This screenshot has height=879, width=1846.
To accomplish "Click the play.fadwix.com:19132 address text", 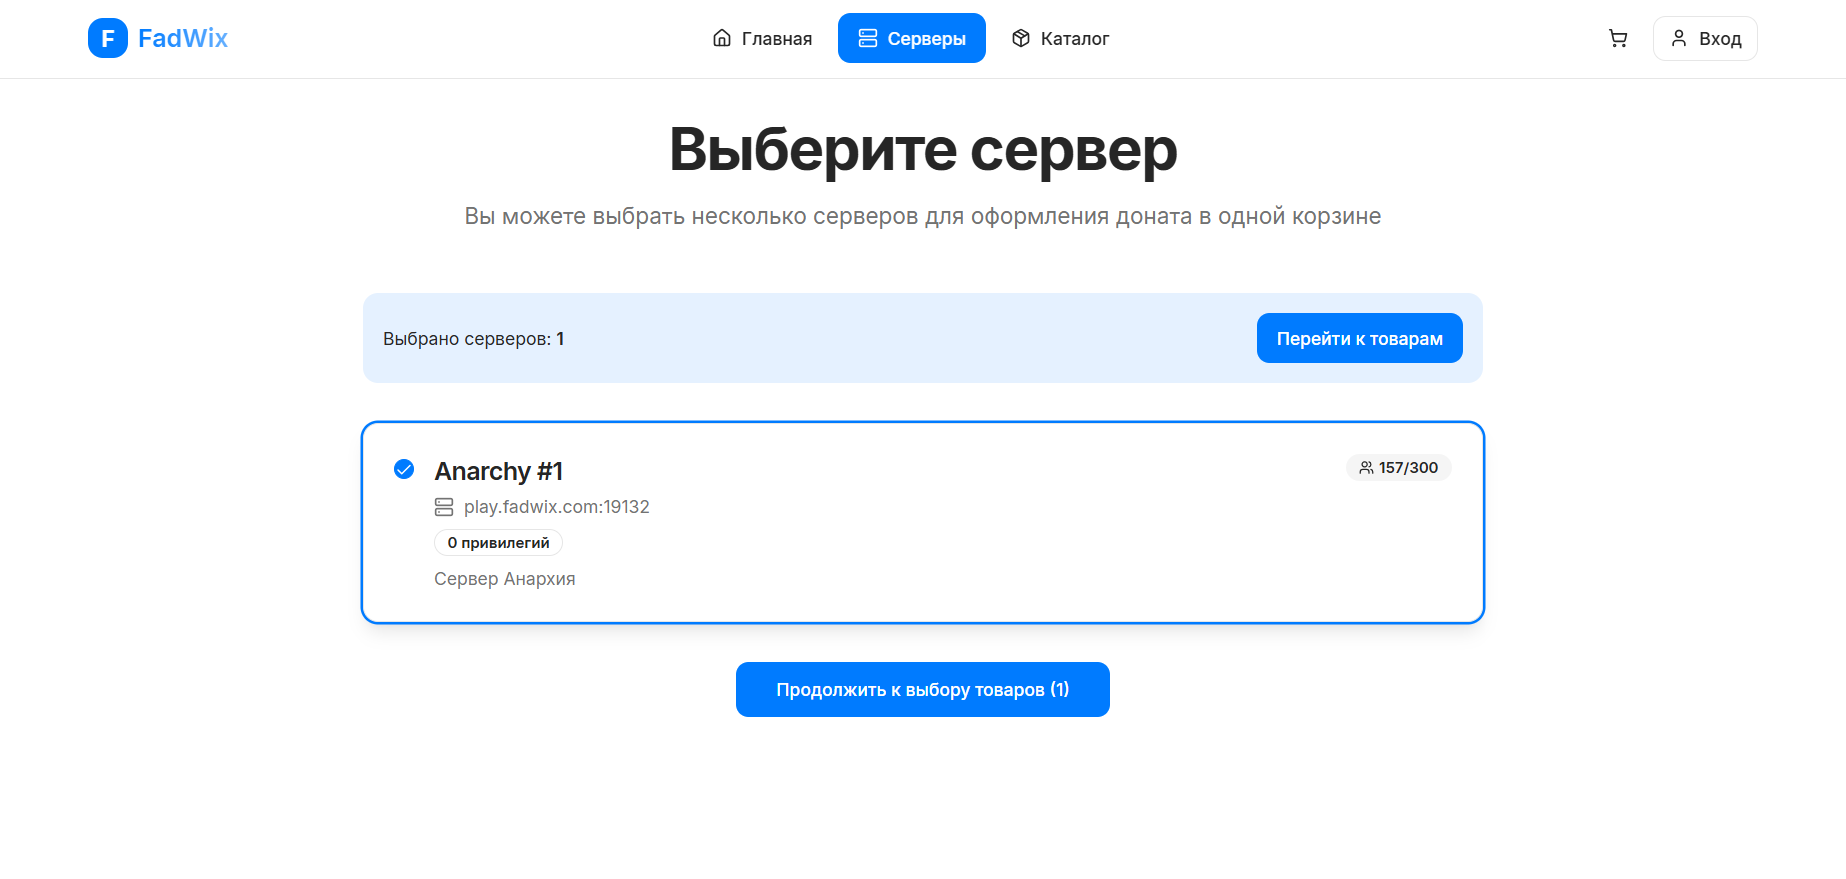I will click(x=556, y=507).
